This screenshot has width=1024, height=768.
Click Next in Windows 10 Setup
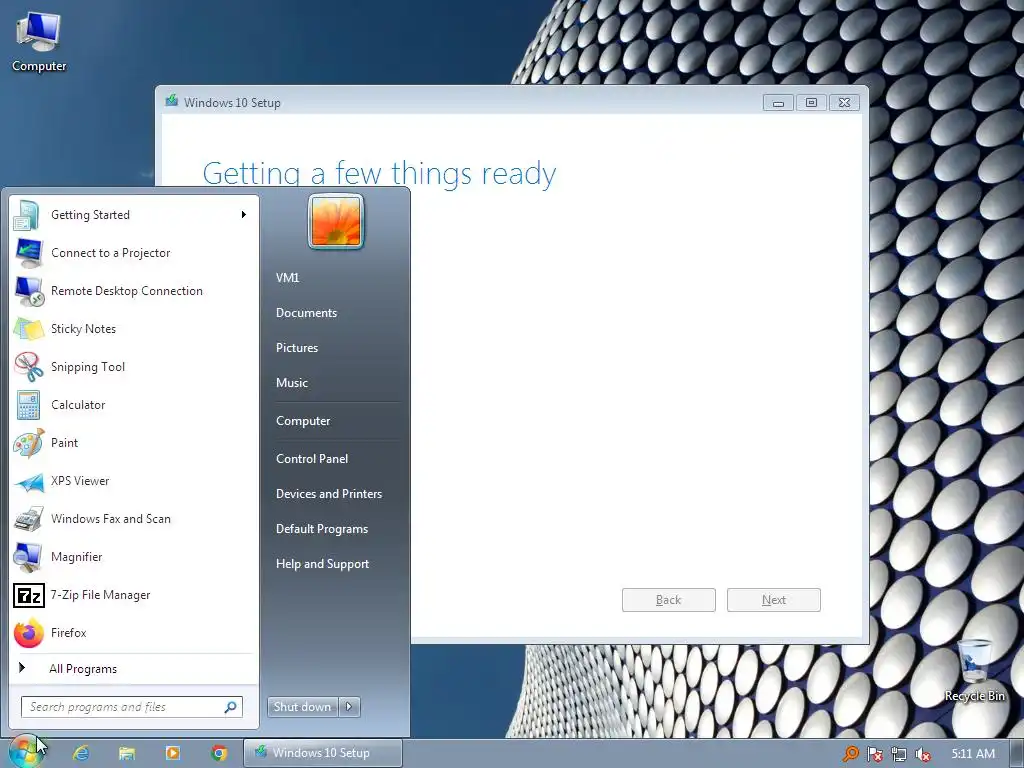coord(774,600)
